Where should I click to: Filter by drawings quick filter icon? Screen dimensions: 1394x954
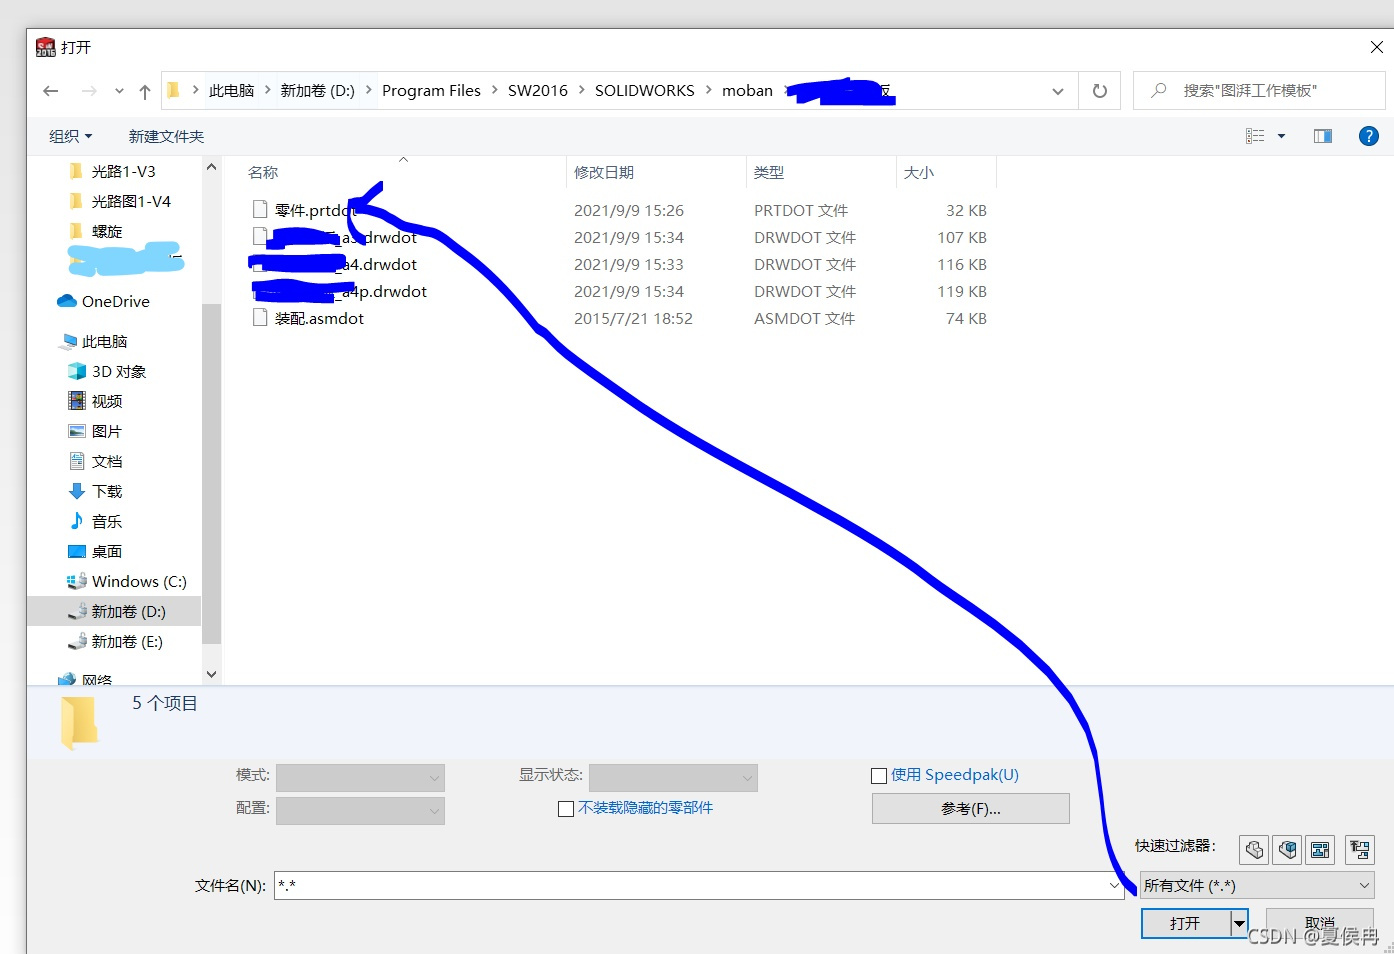pyautogui.click(x=1320, y=850)
